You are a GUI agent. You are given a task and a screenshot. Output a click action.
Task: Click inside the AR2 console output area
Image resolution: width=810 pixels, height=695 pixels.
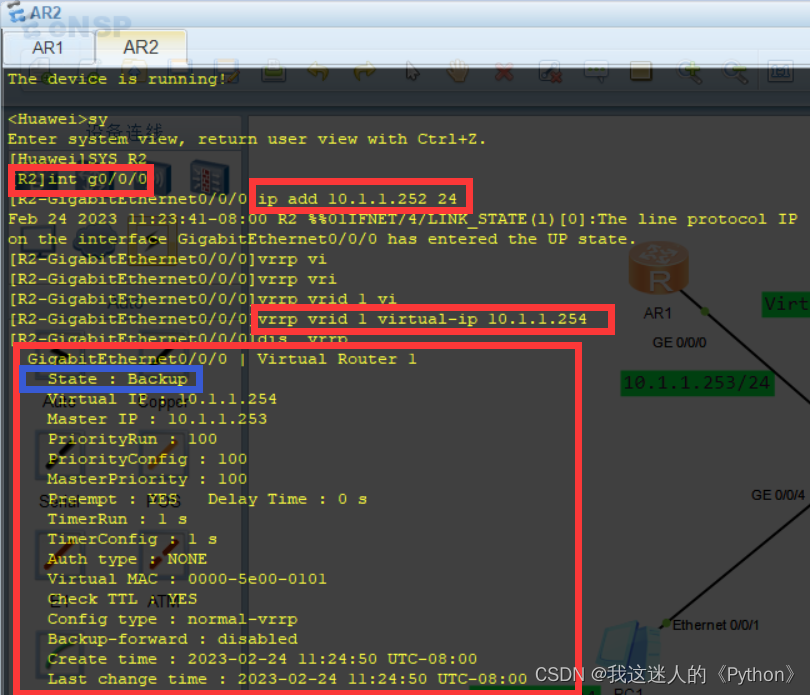[250, 450]
